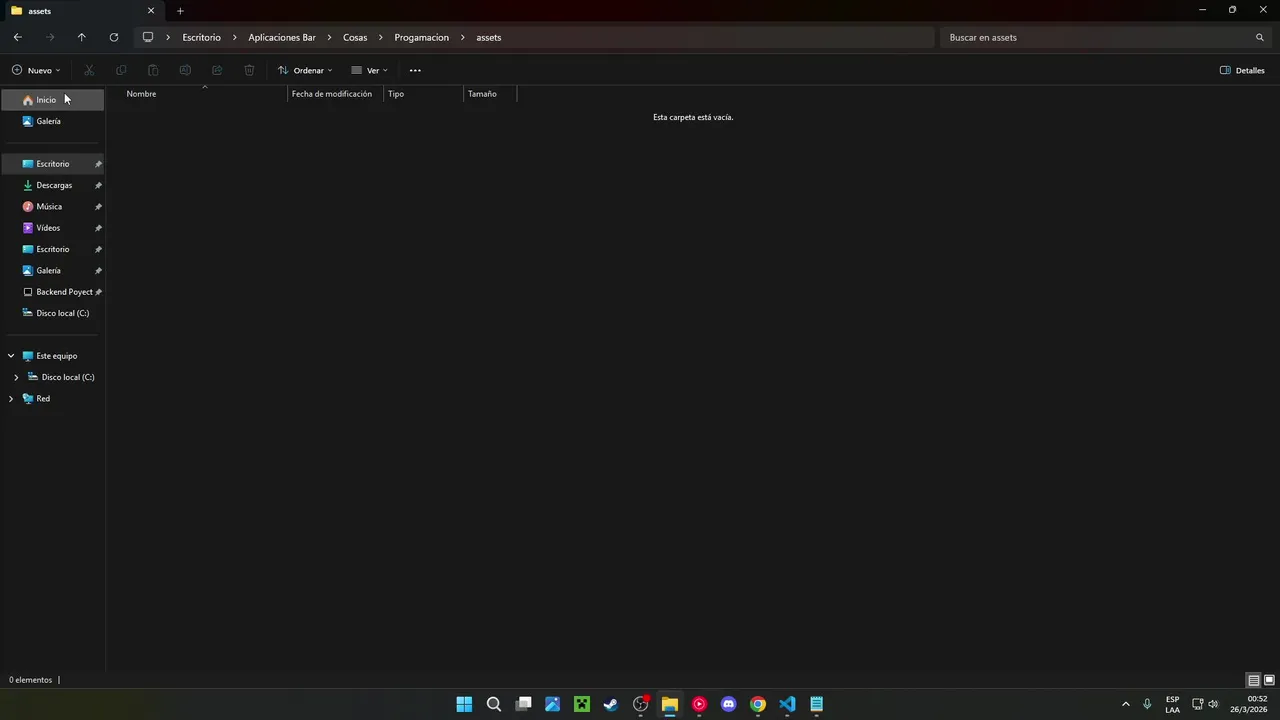Click the ESP LAA language indicator

point(1172,704)
